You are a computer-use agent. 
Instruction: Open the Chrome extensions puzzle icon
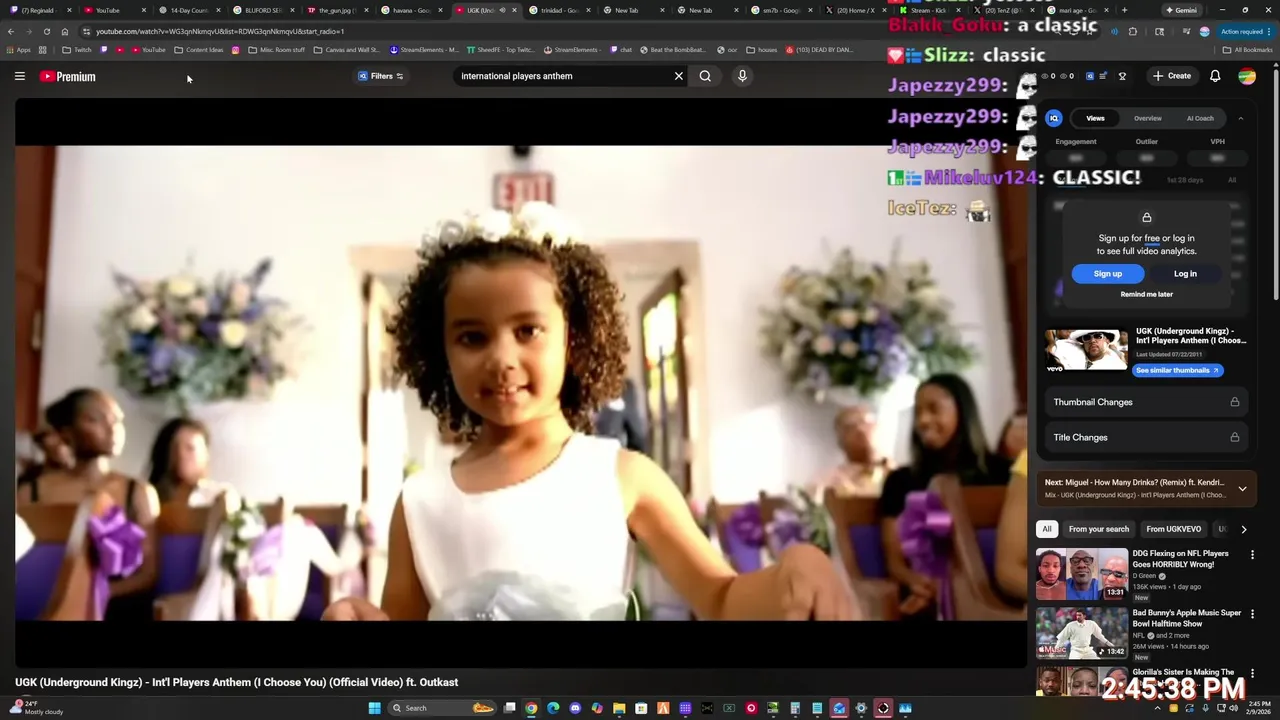click(x=1133, y=31)
